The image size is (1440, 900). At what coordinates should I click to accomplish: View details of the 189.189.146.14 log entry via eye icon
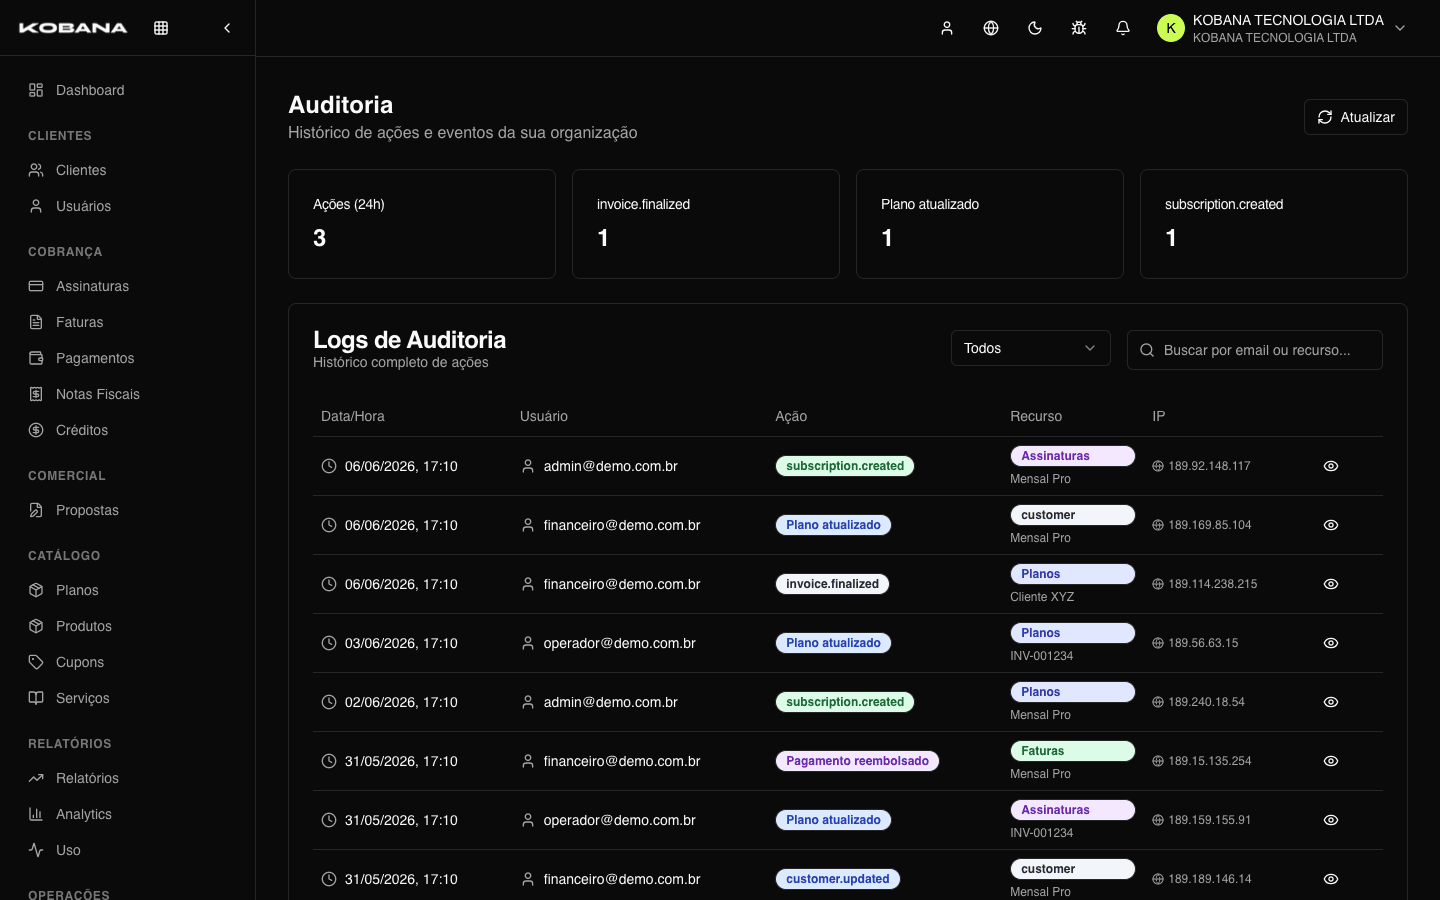pos(1331,879)
